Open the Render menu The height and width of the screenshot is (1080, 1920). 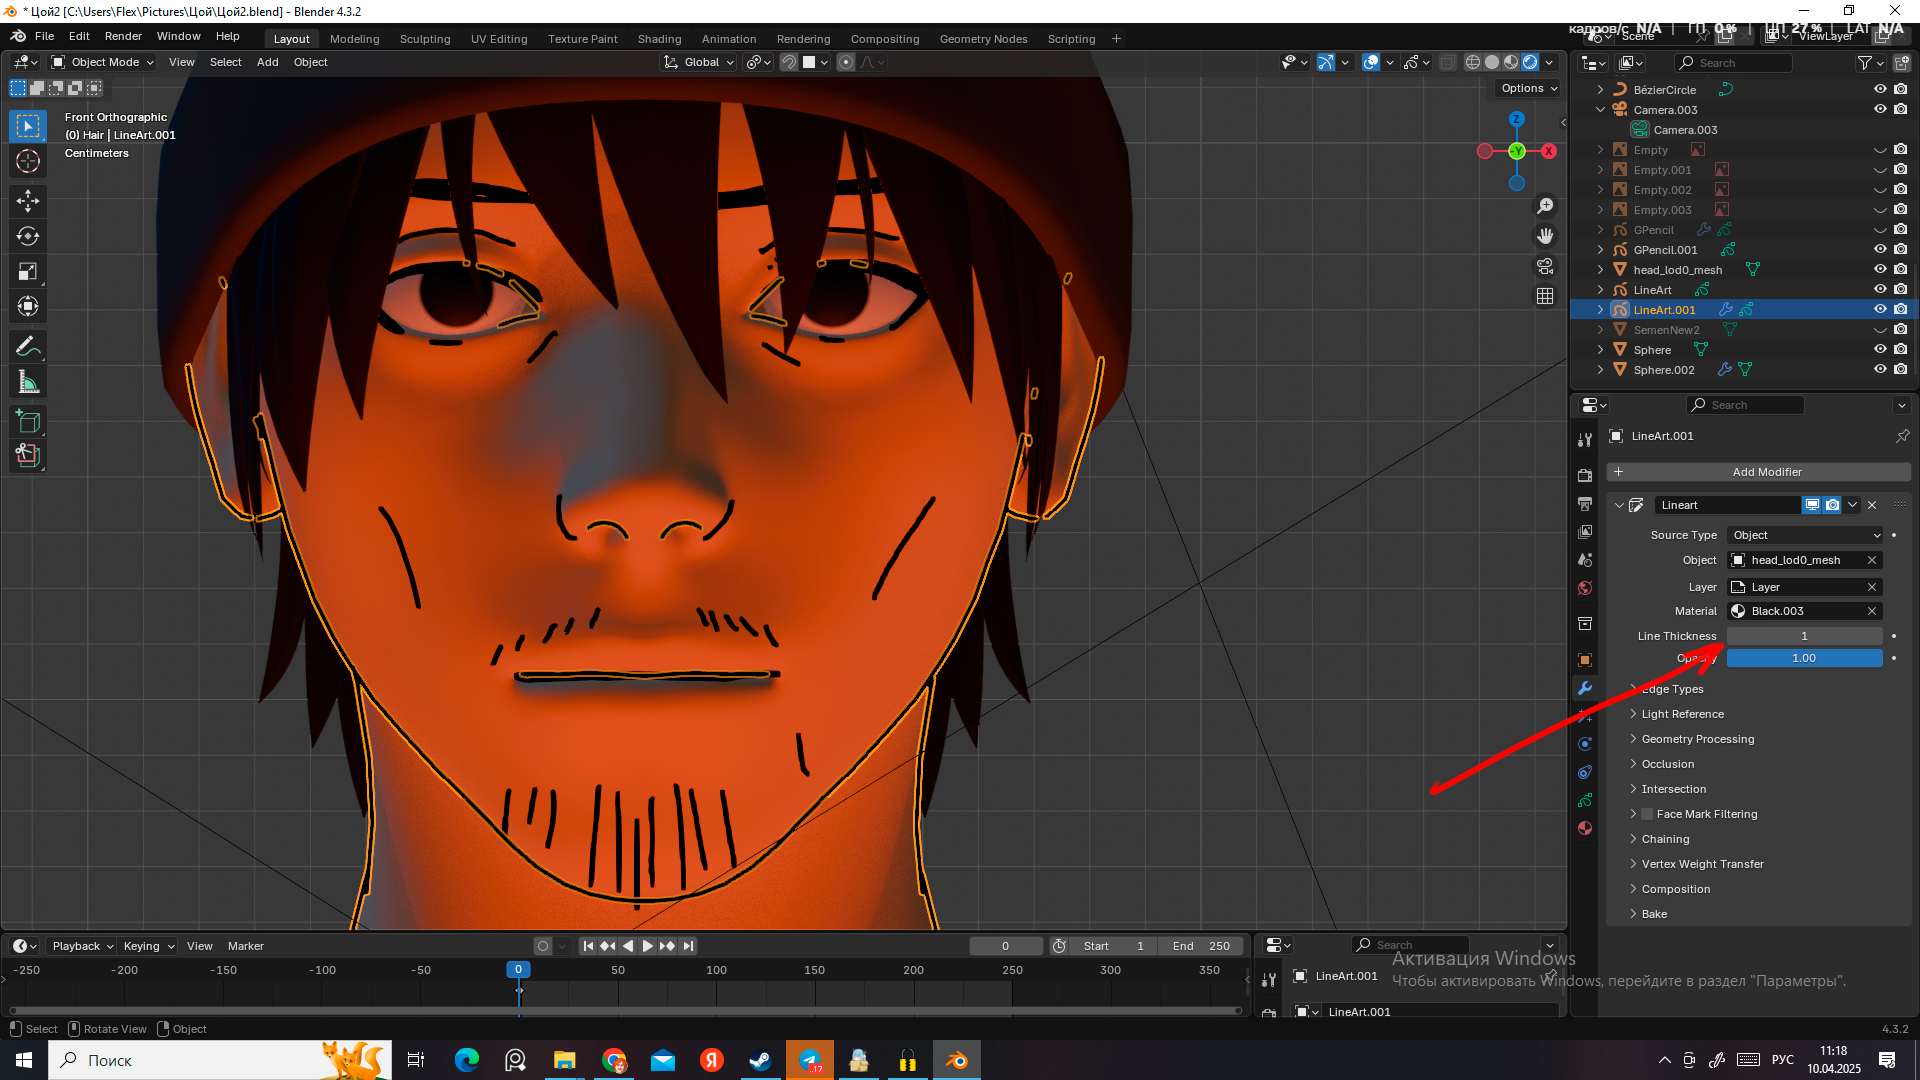(123, 36)
